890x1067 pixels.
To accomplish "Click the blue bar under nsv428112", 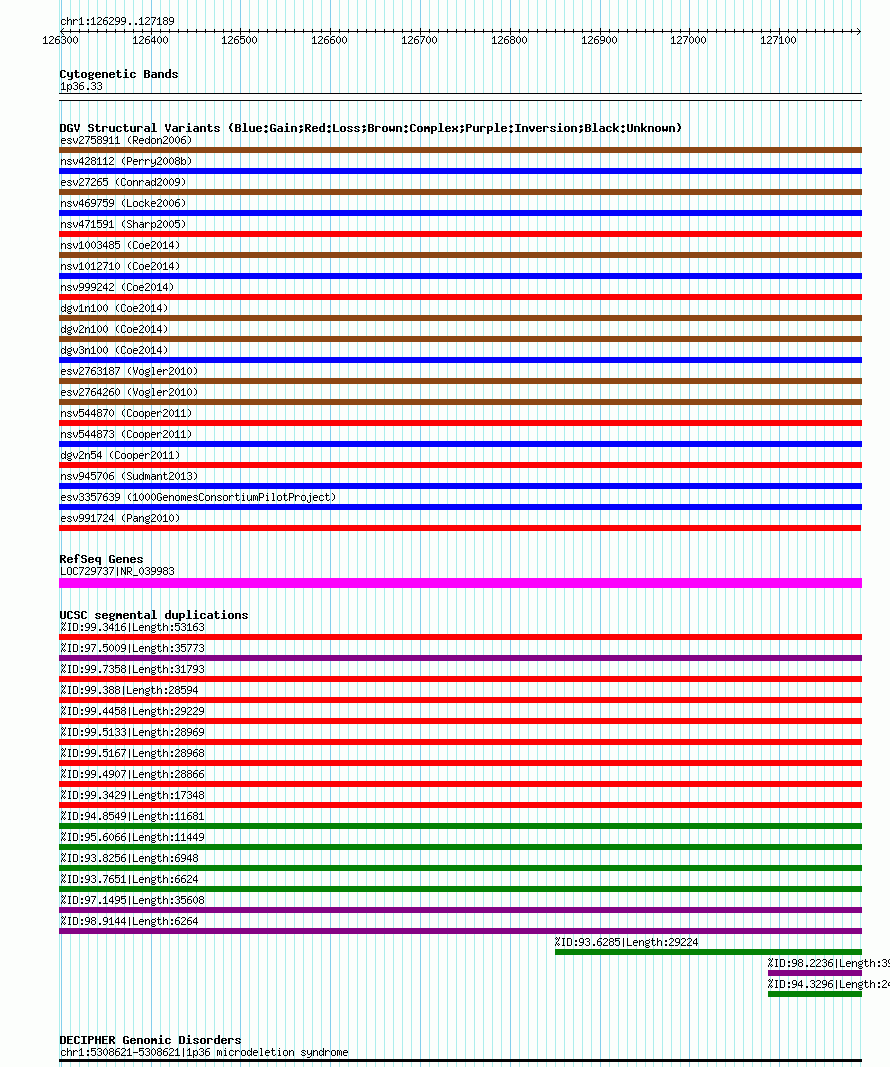I will click(461, 171).
